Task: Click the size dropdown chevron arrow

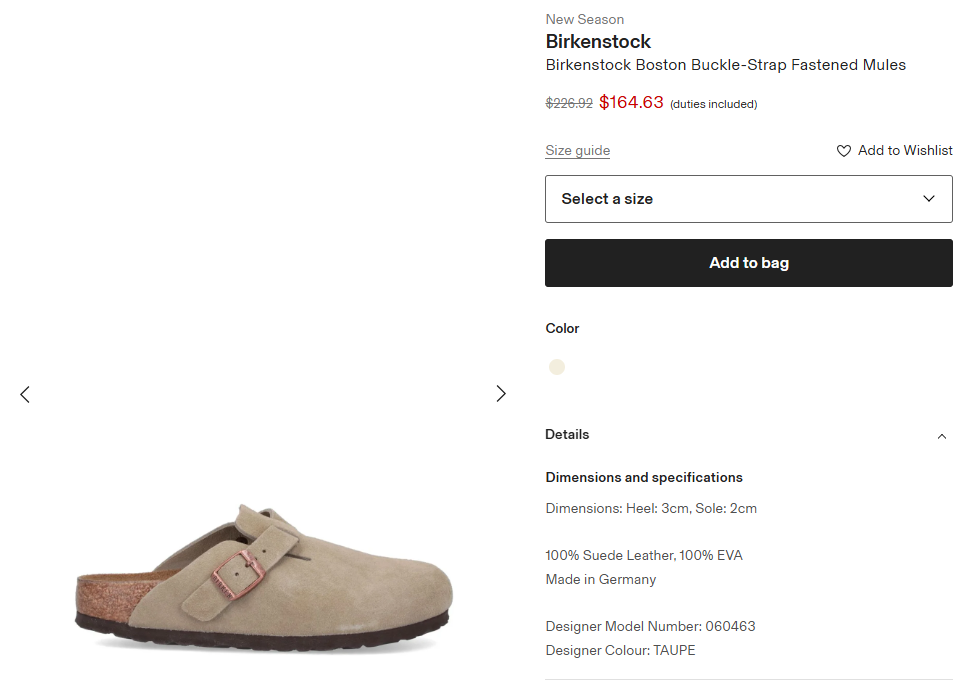Action: (x=929, y=199)
